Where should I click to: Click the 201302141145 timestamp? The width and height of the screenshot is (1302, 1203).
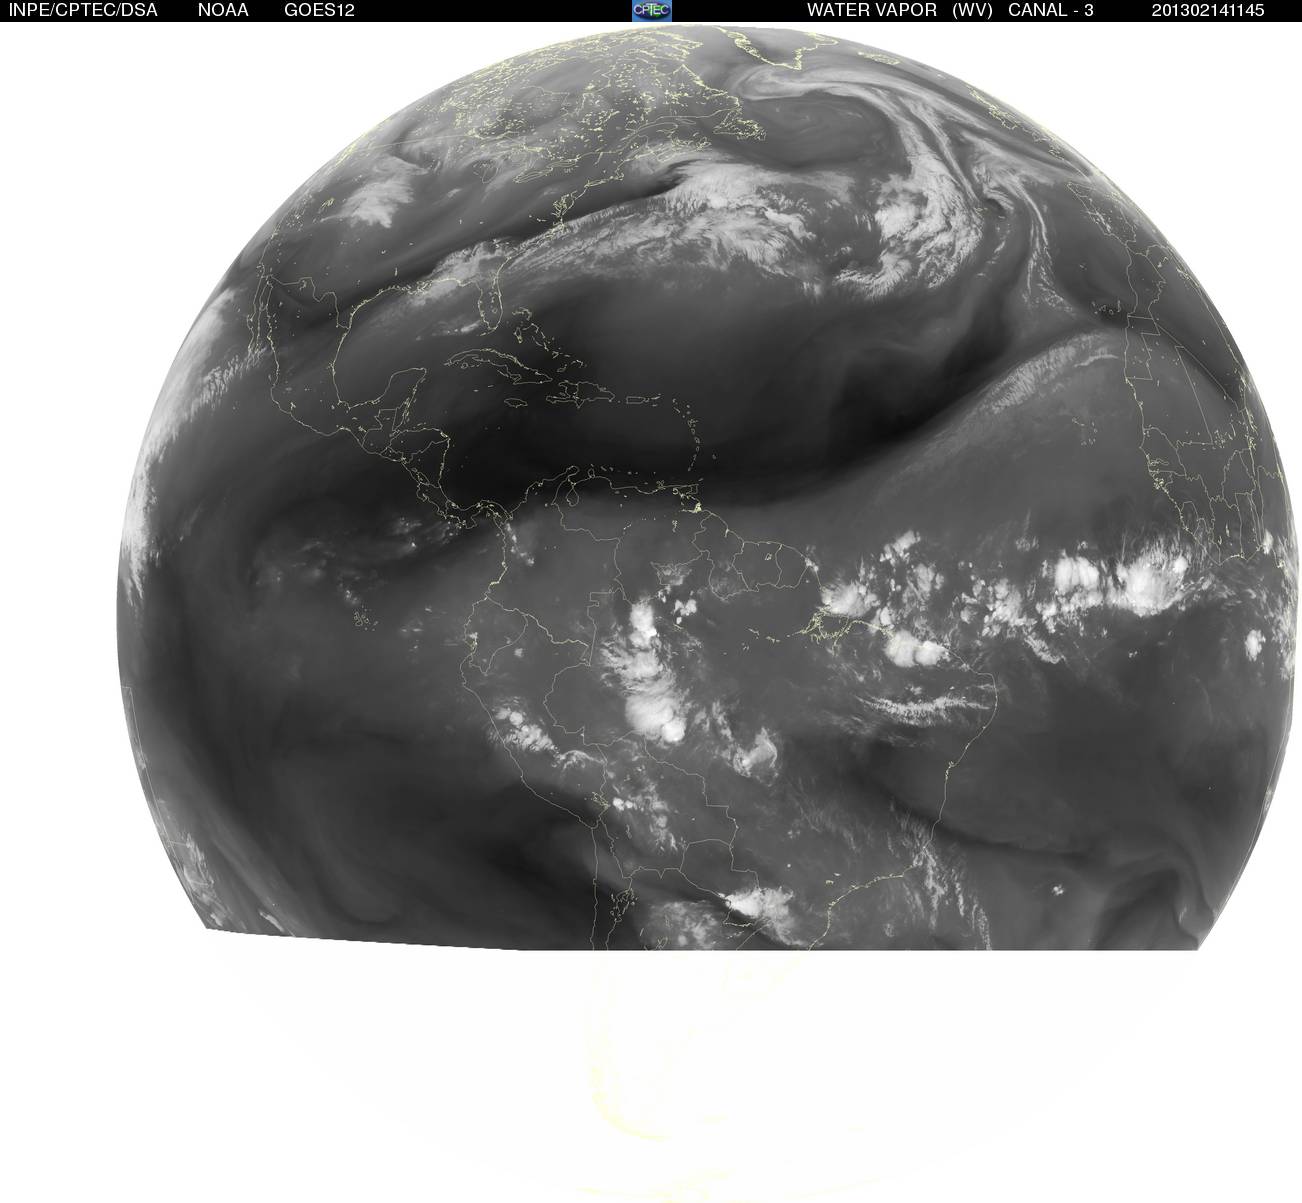(x=1208, y=10)
